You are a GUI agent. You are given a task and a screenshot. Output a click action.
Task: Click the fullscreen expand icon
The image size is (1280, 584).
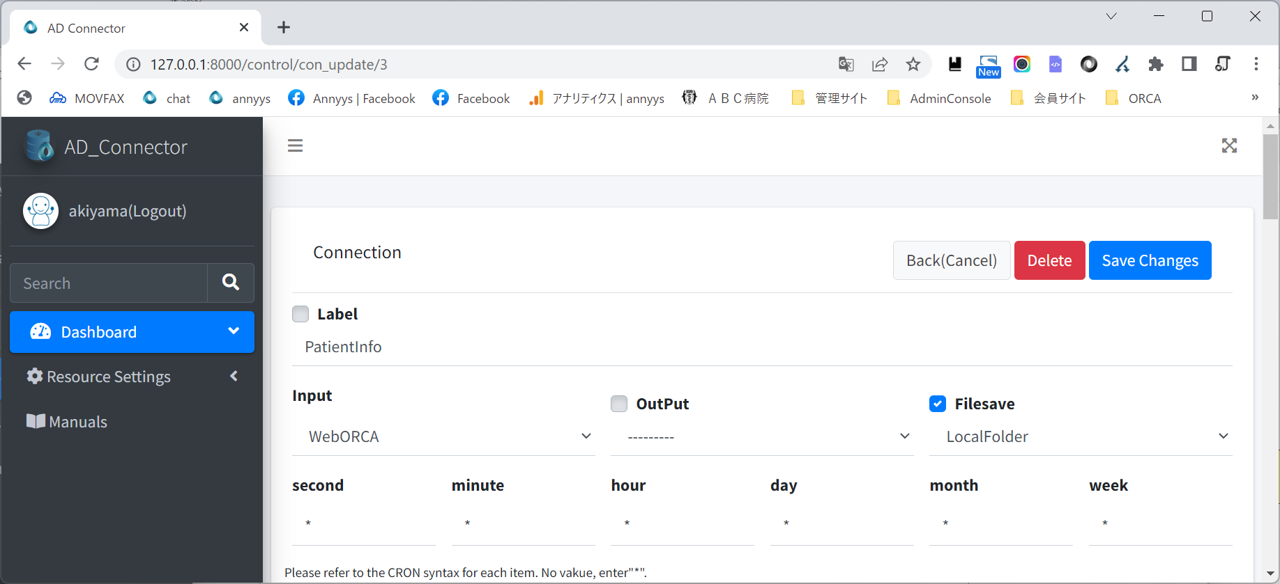(1229, 146)
